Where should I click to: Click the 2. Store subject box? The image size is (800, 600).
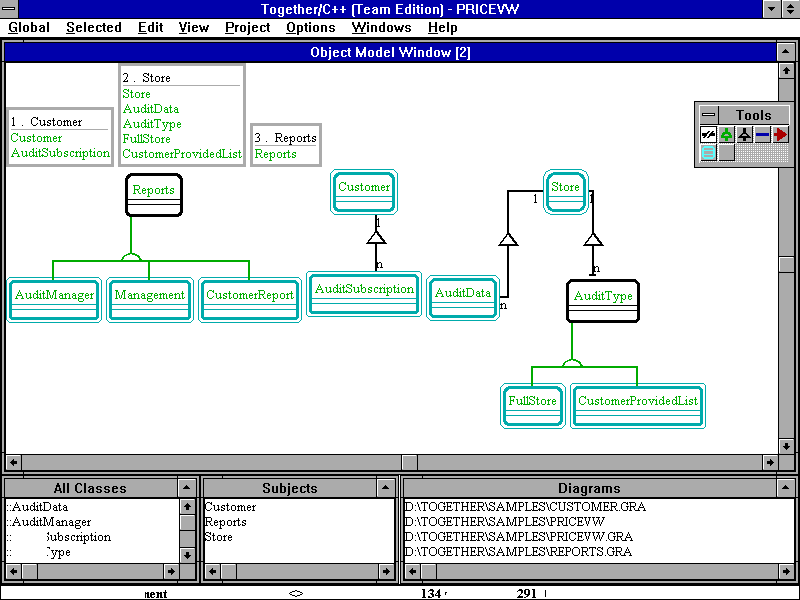click(181, 115)
